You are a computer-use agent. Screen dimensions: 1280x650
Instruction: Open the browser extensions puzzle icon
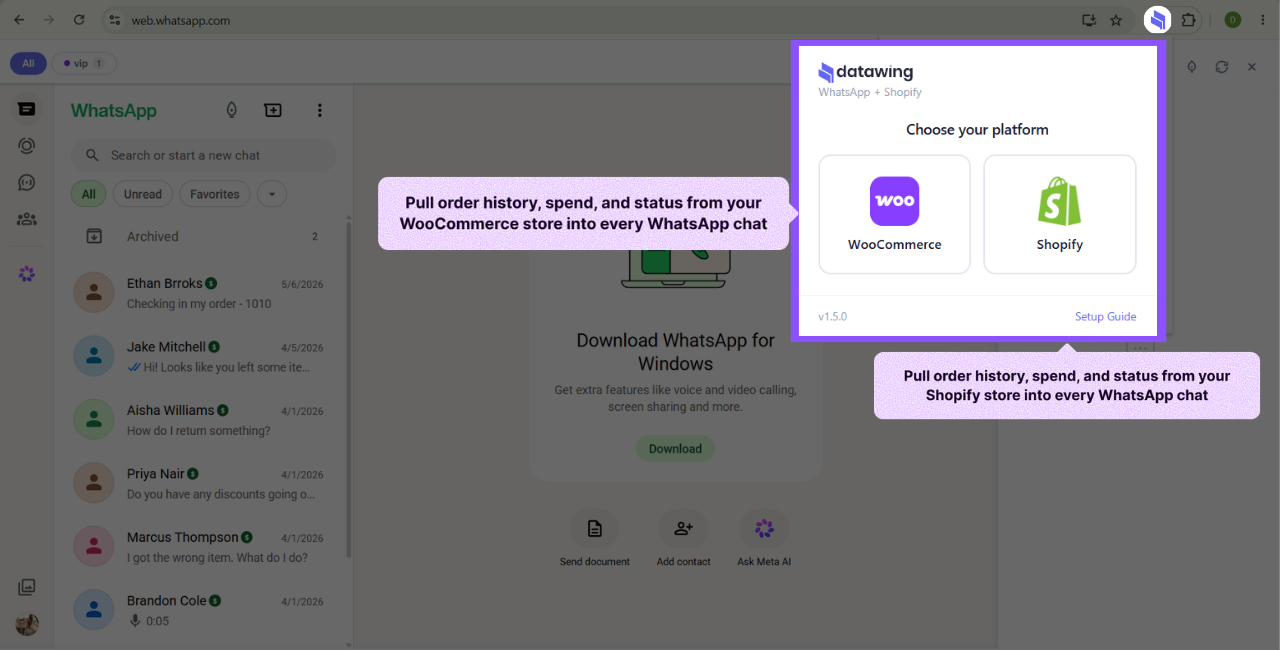pos(1188,20)
